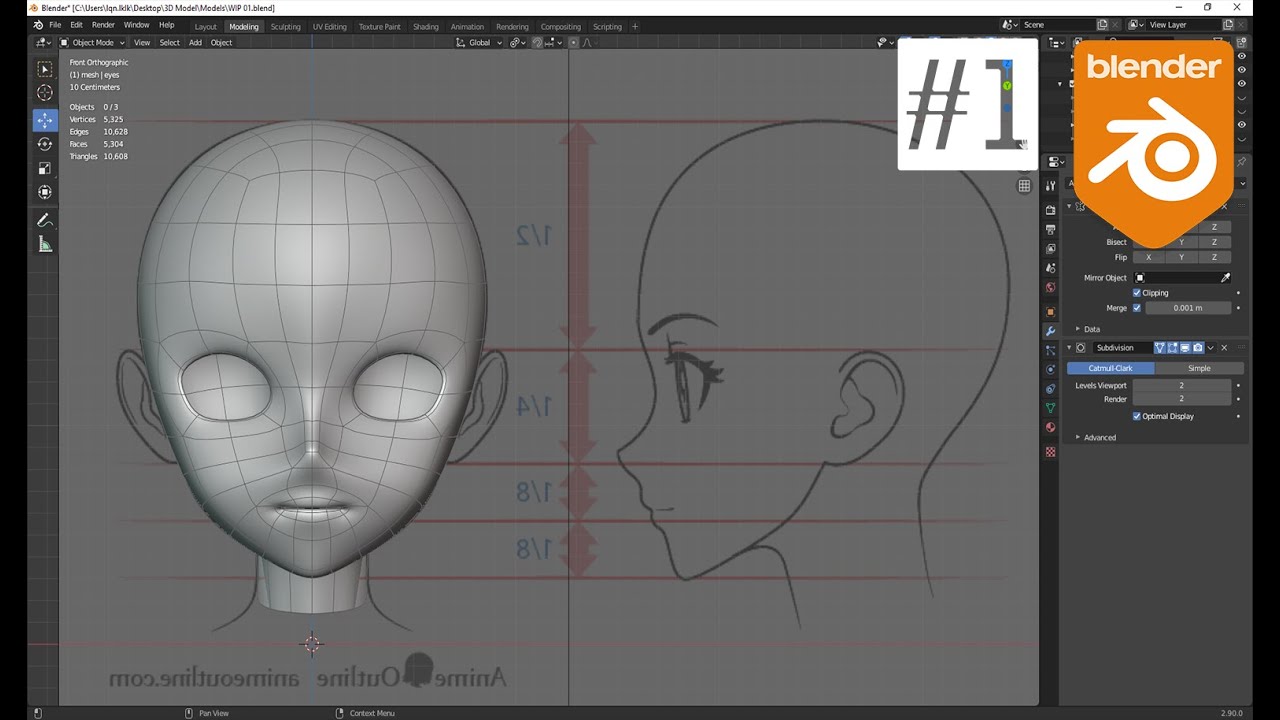Activate the Cursor tool
The height and width of the screenshot is (720, 1280).
[x=45, y=93]
